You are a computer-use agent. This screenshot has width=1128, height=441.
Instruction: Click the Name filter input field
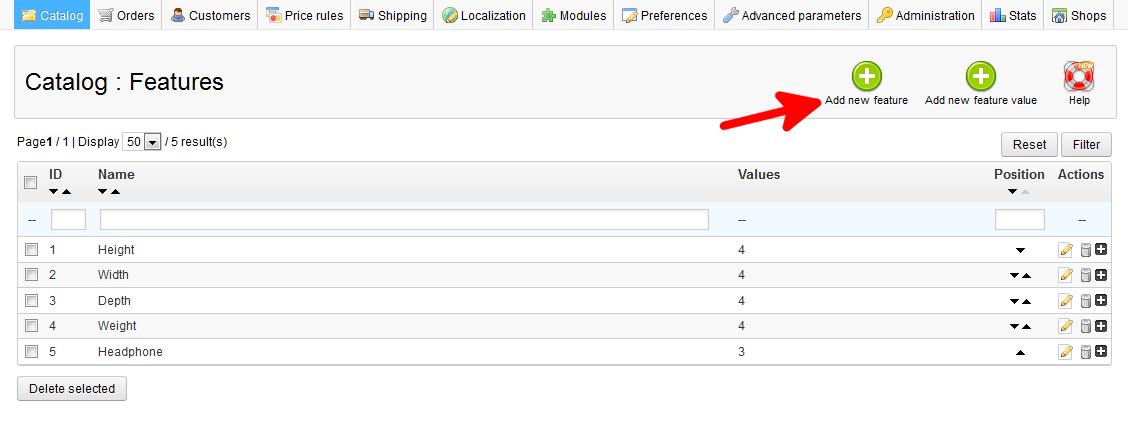click(x=404, y=219)
